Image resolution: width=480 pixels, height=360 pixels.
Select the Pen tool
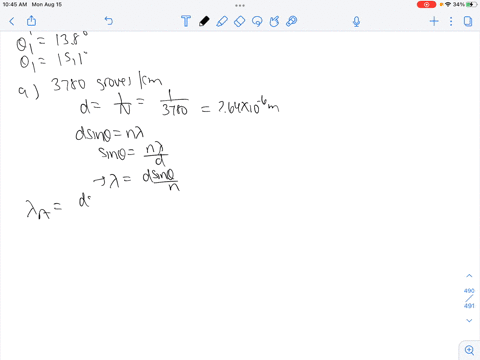204,21
